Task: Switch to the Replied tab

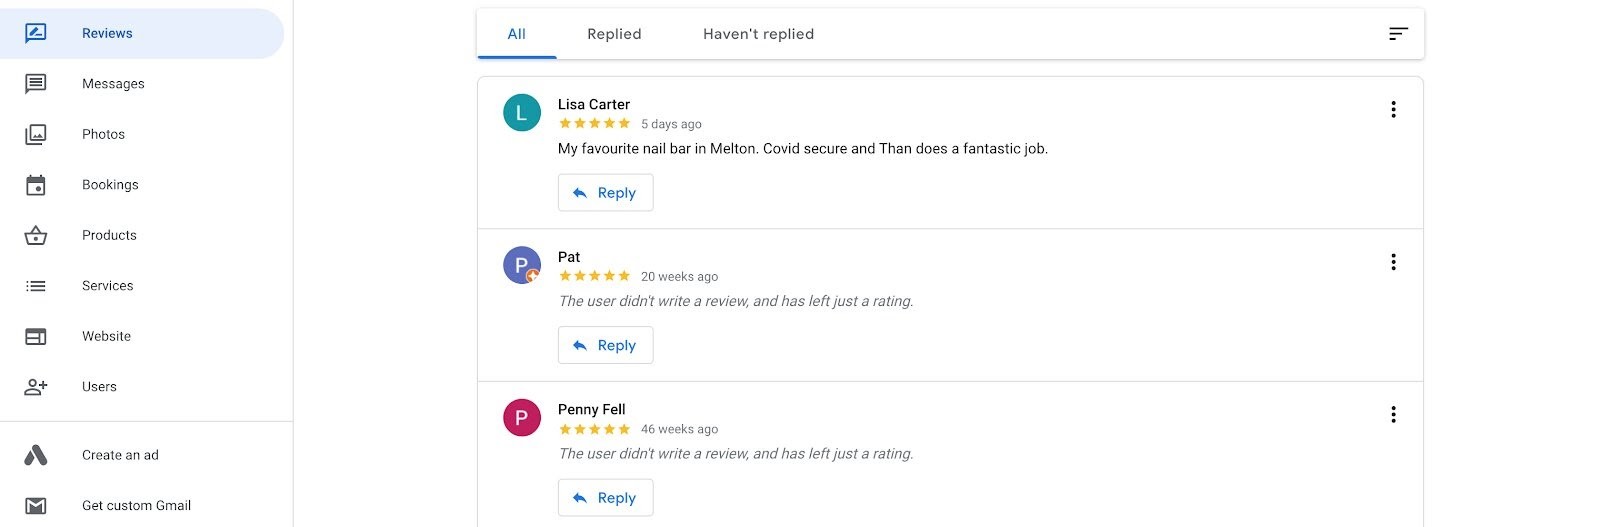Action: [x=614, y=34]
